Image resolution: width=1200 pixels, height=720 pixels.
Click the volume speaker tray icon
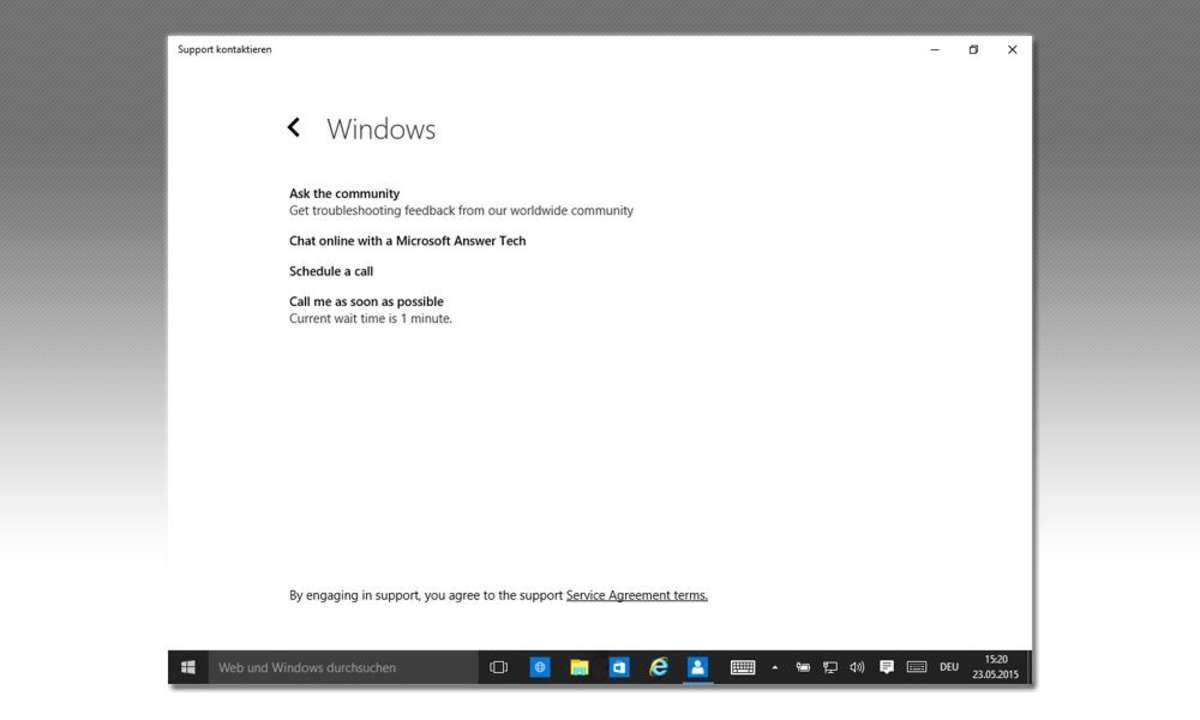[x=857, y=667]
